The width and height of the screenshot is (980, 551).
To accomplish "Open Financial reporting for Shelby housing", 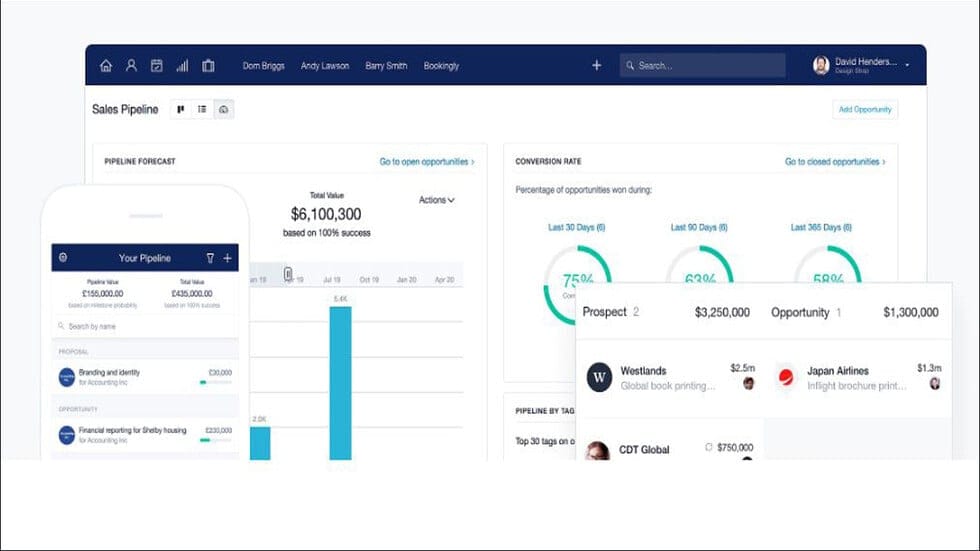I will point(145,435).
